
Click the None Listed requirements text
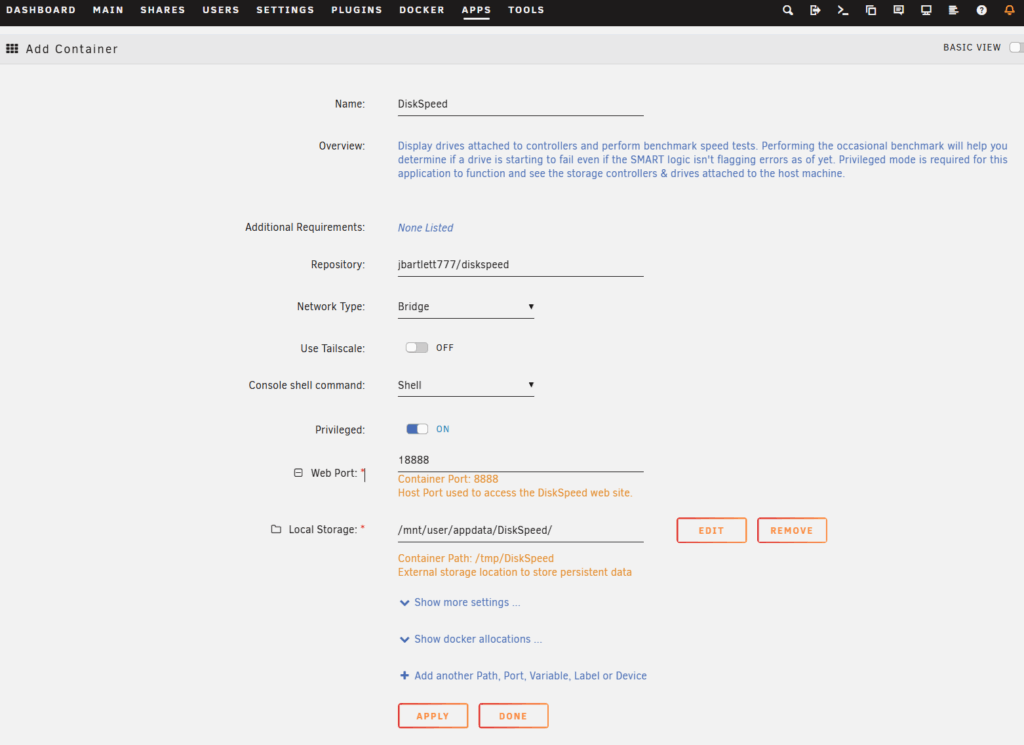(x=425, y=227)
